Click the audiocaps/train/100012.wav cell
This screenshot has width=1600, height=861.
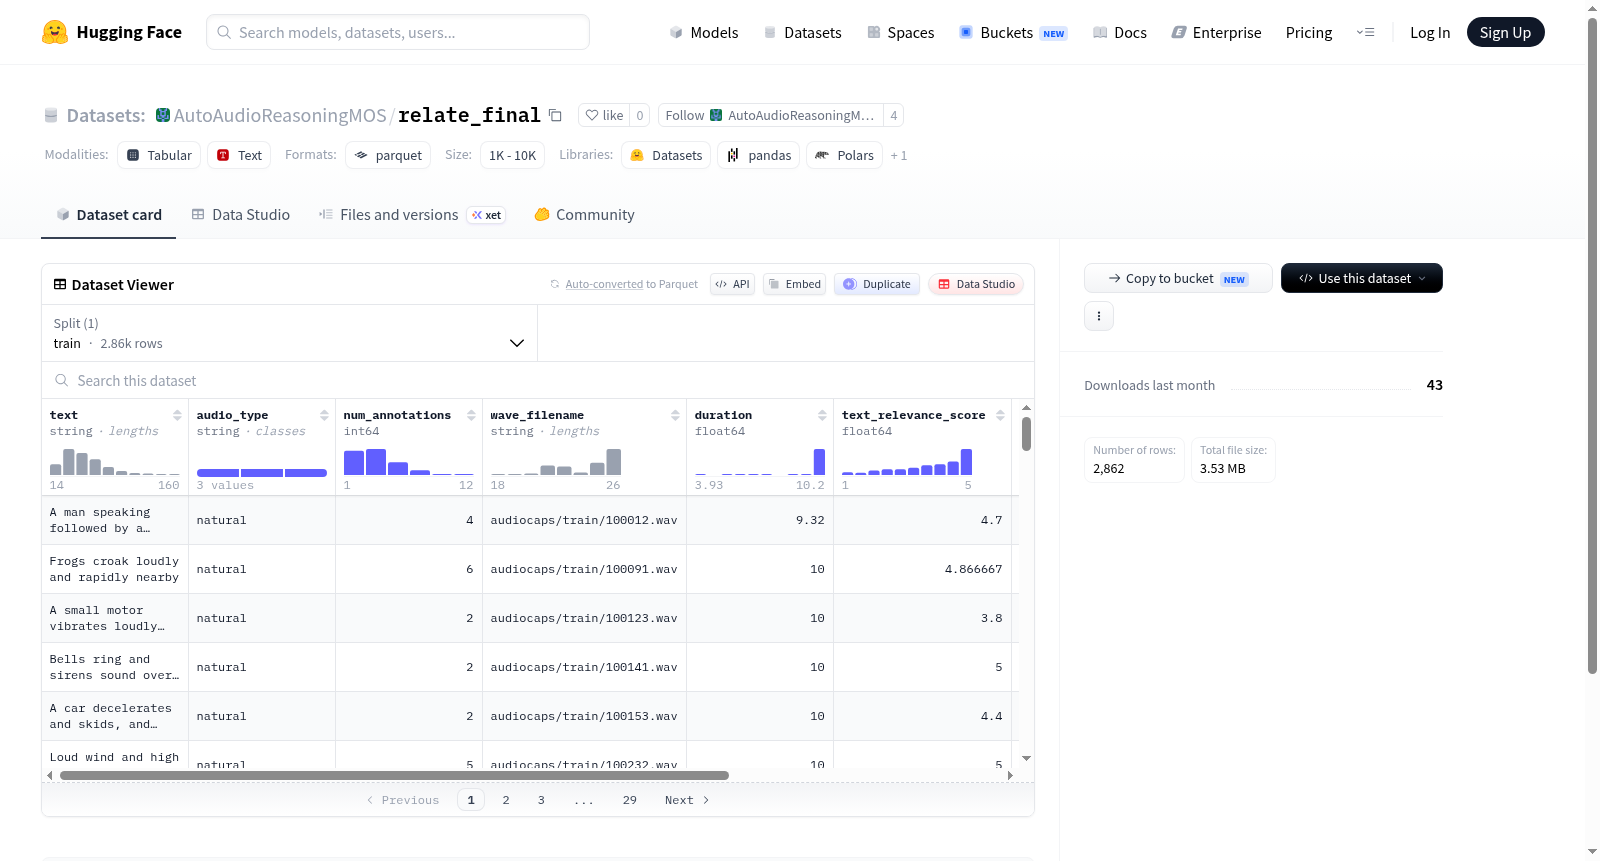(584, 520)
